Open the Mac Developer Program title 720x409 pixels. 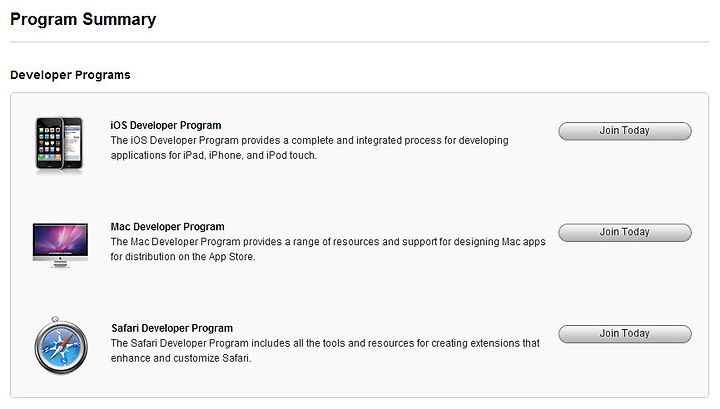click(x=168, y=227)
